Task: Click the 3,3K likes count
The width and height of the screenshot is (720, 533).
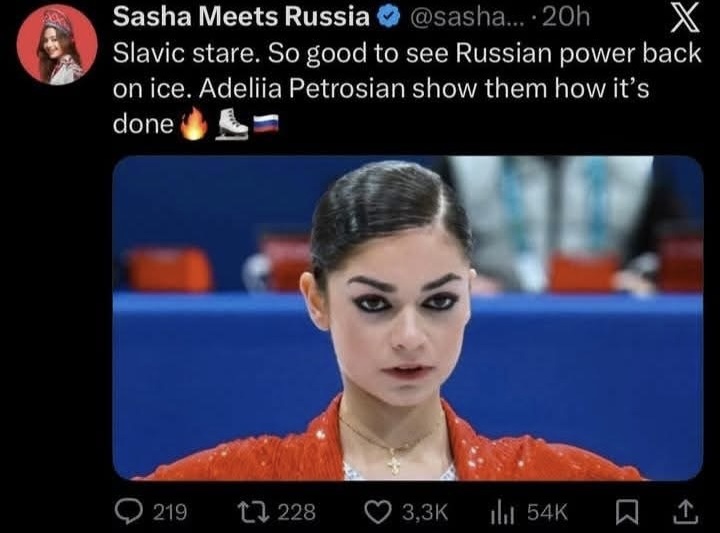Action: pos(425,512)
